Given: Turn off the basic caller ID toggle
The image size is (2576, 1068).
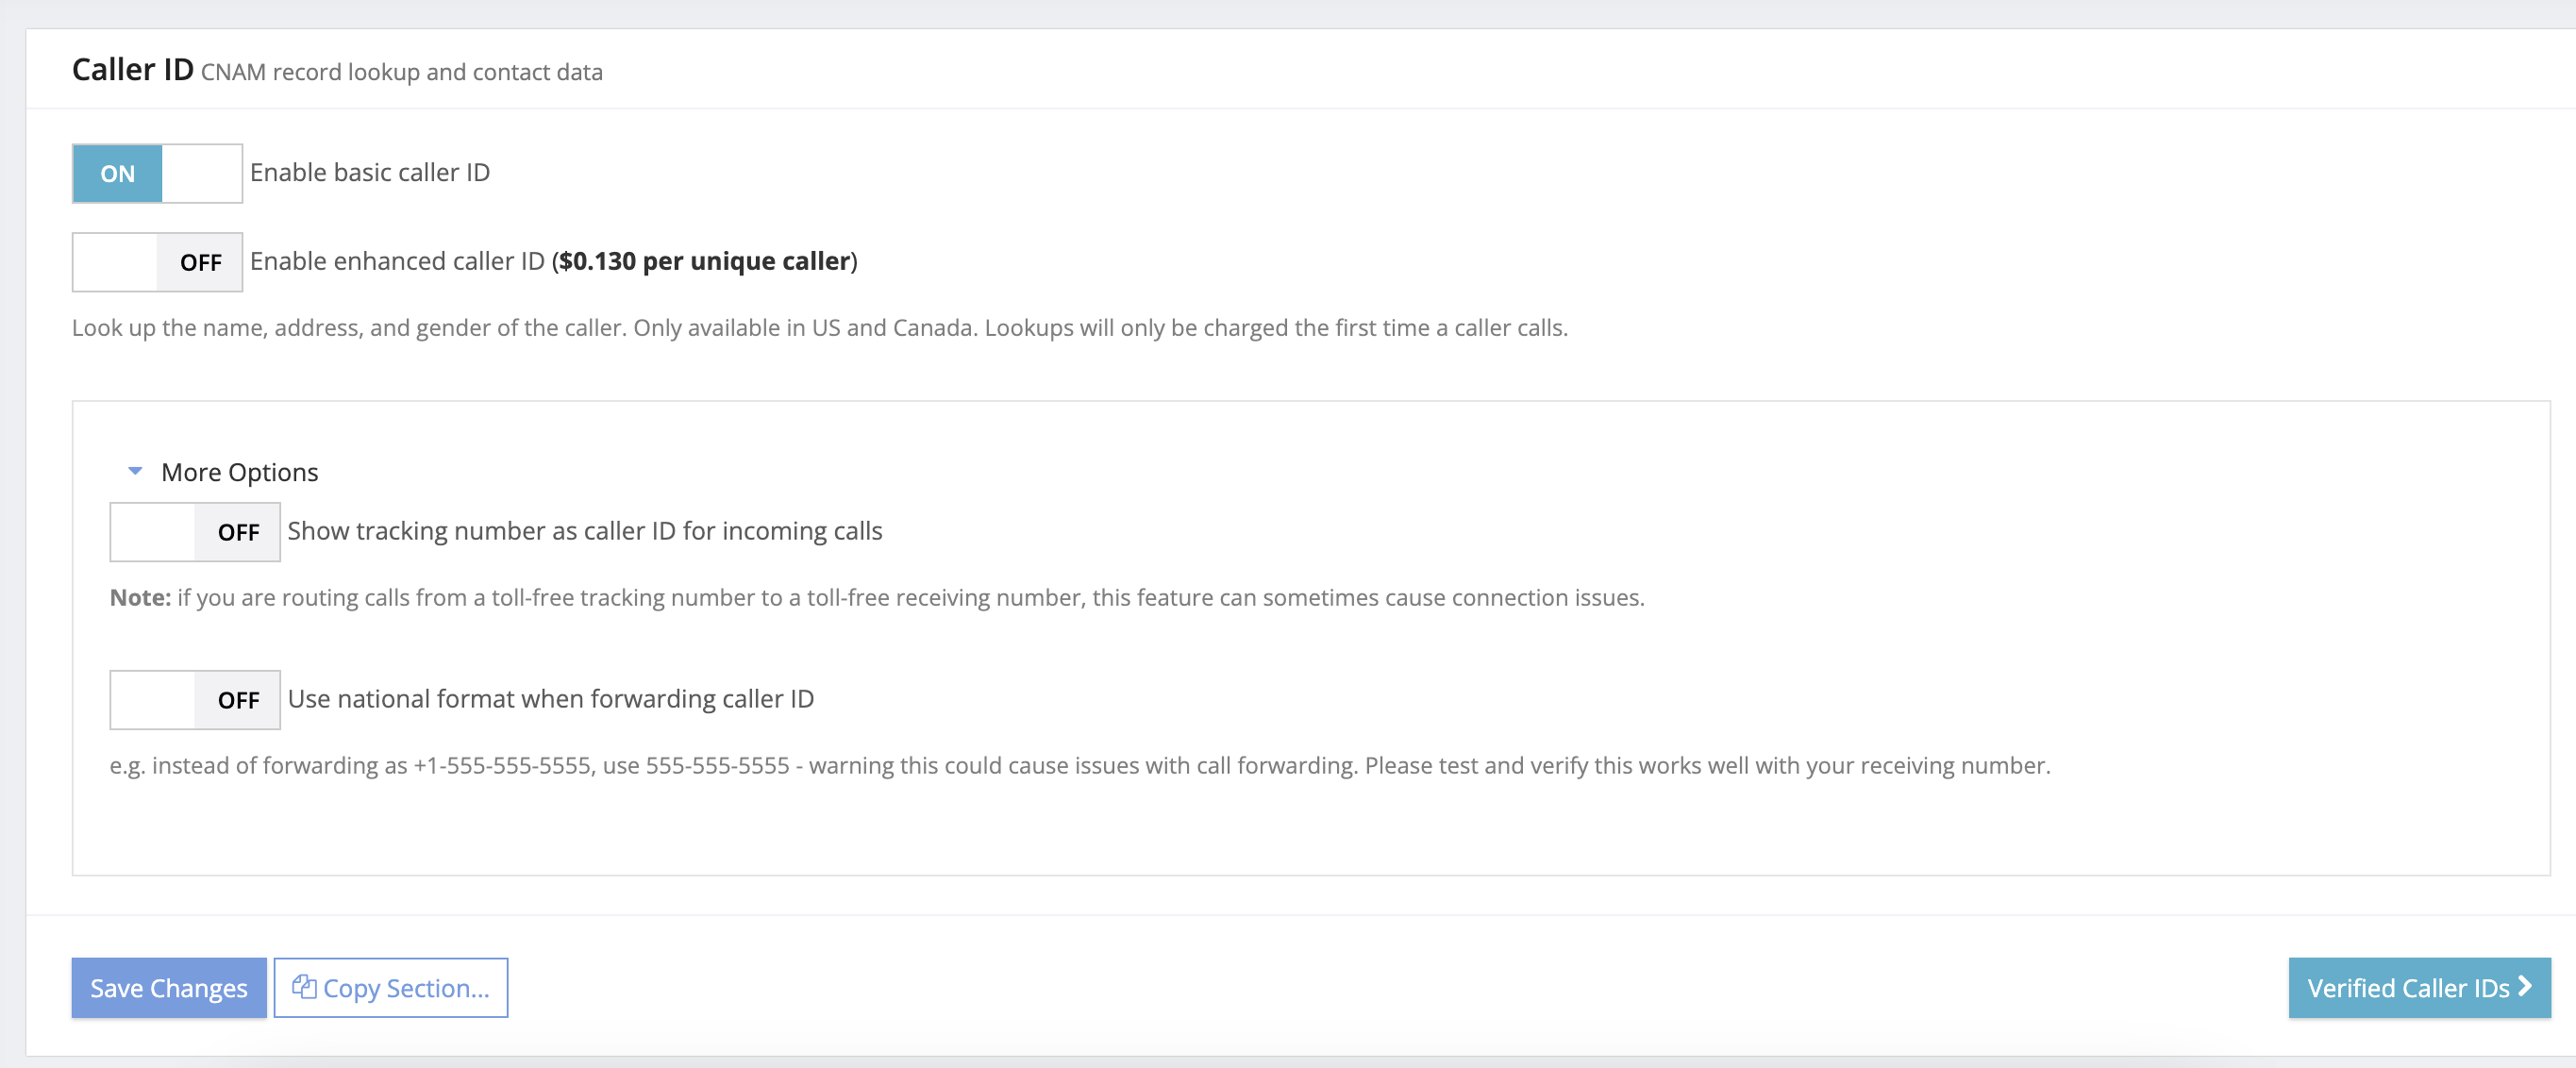Looking at the screenshot, I should click(157, 174).
